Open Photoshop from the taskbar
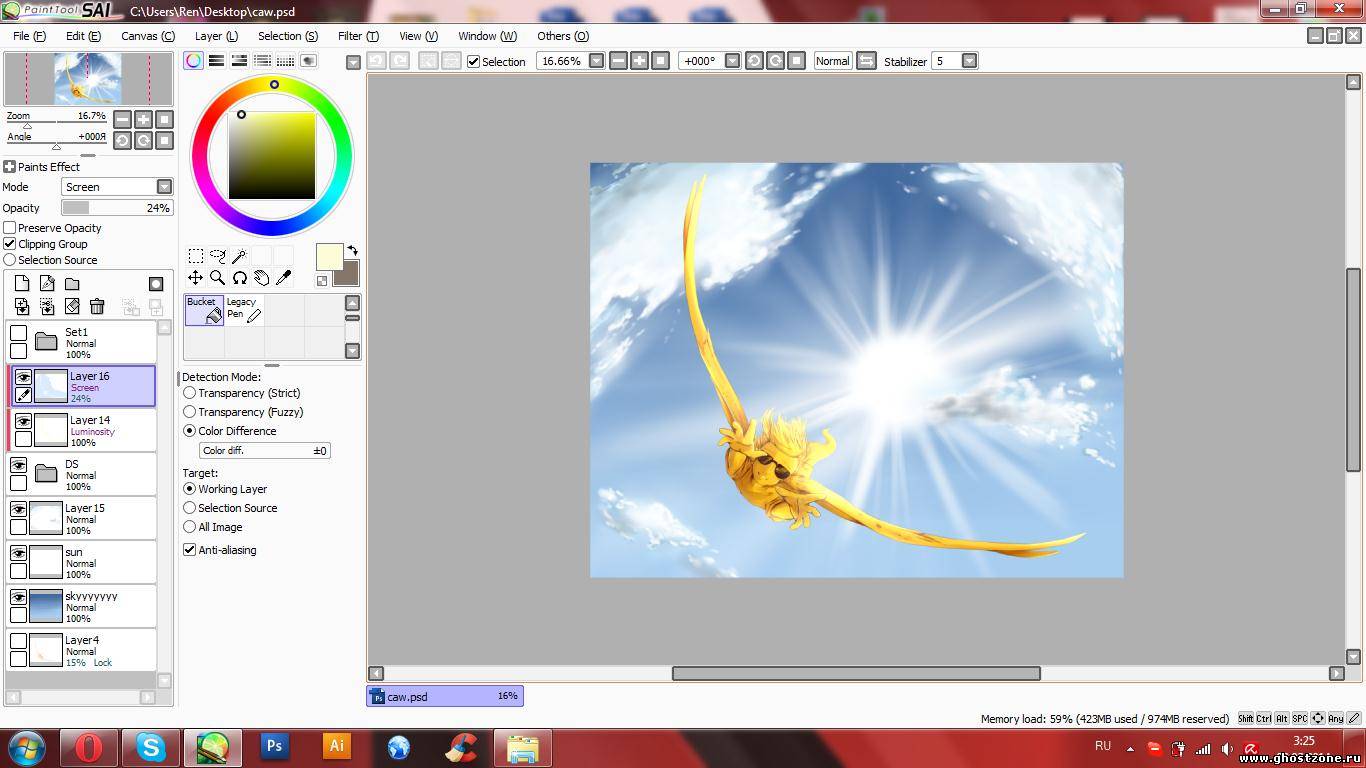1366x768 pixels. coord(274,746)
